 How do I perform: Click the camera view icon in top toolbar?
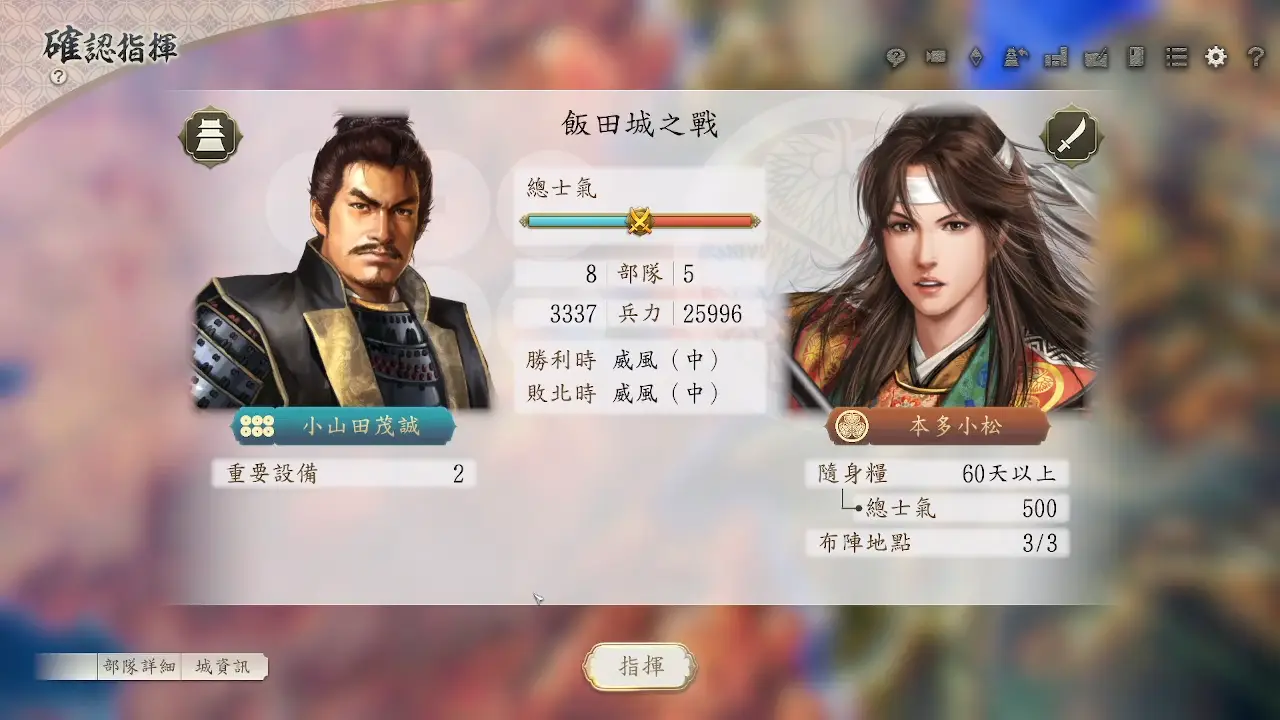(x=936, y=57)
